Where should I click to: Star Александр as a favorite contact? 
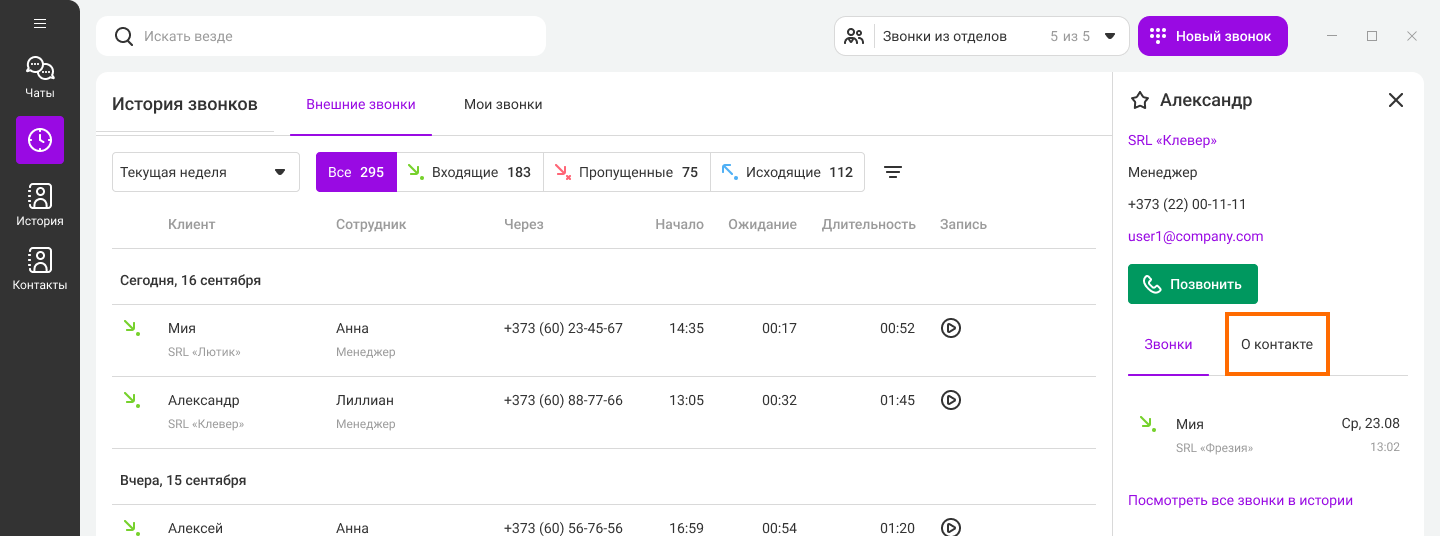(1139, 100)
